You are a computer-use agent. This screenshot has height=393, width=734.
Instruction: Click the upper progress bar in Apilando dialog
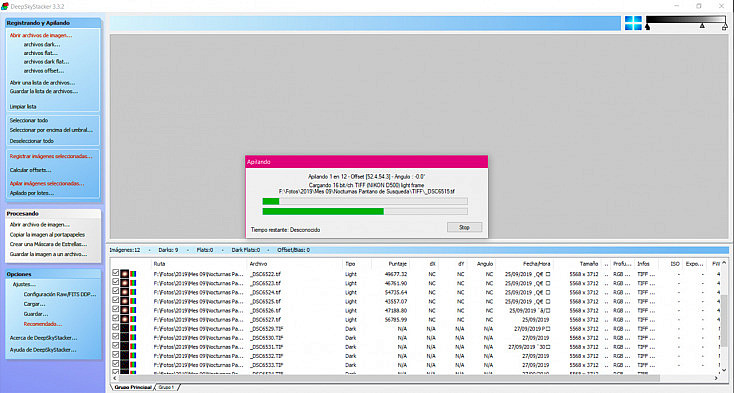coord(365,202)
